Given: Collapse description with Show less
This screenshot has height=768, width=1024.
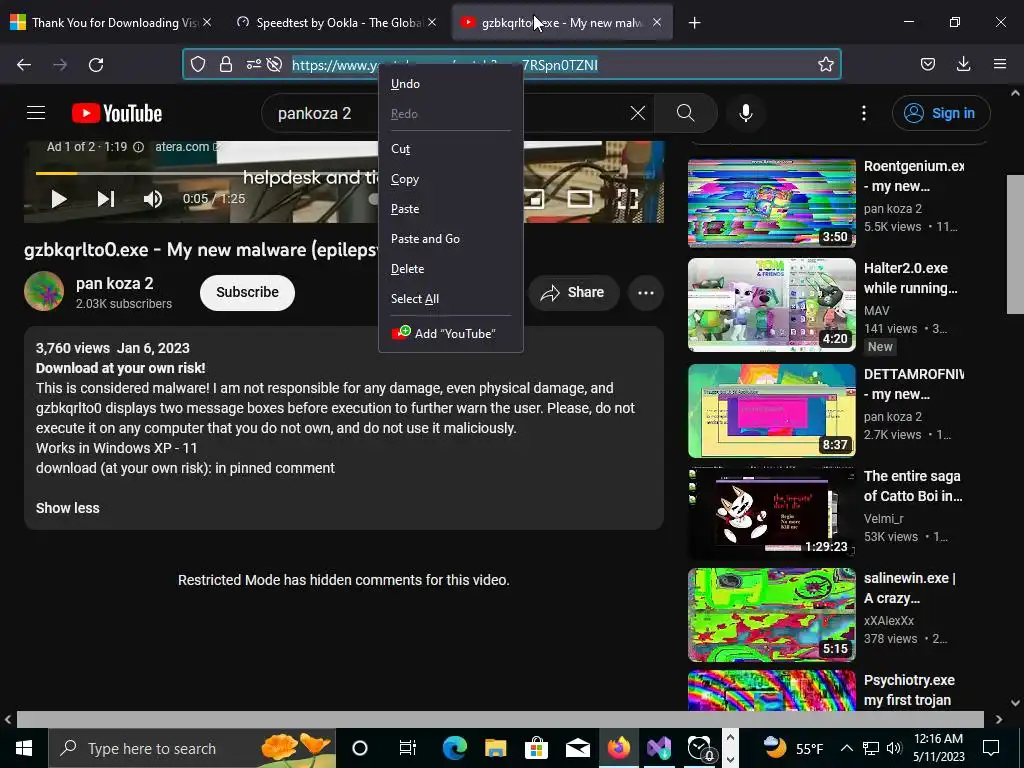Looking at the screenshot, I should [67, 508].
